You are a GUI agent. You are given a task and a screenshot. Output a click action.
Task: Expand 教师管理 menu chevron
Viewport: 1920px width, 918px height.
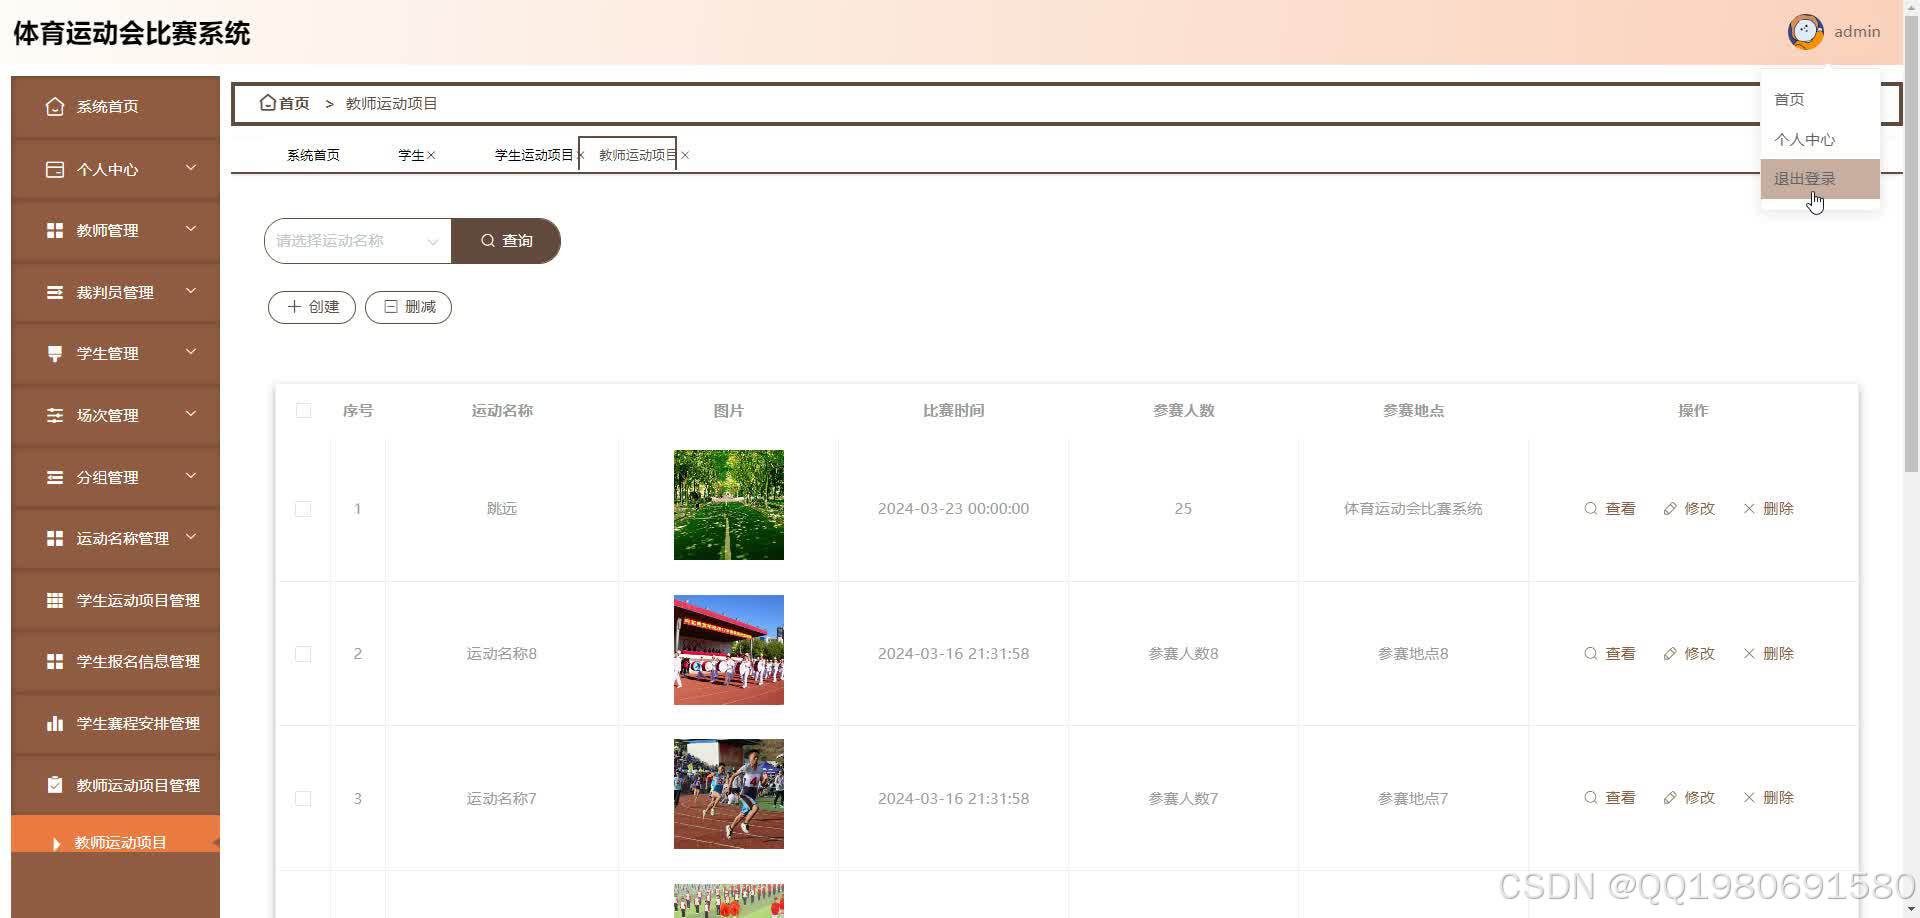tap(190, 229)
